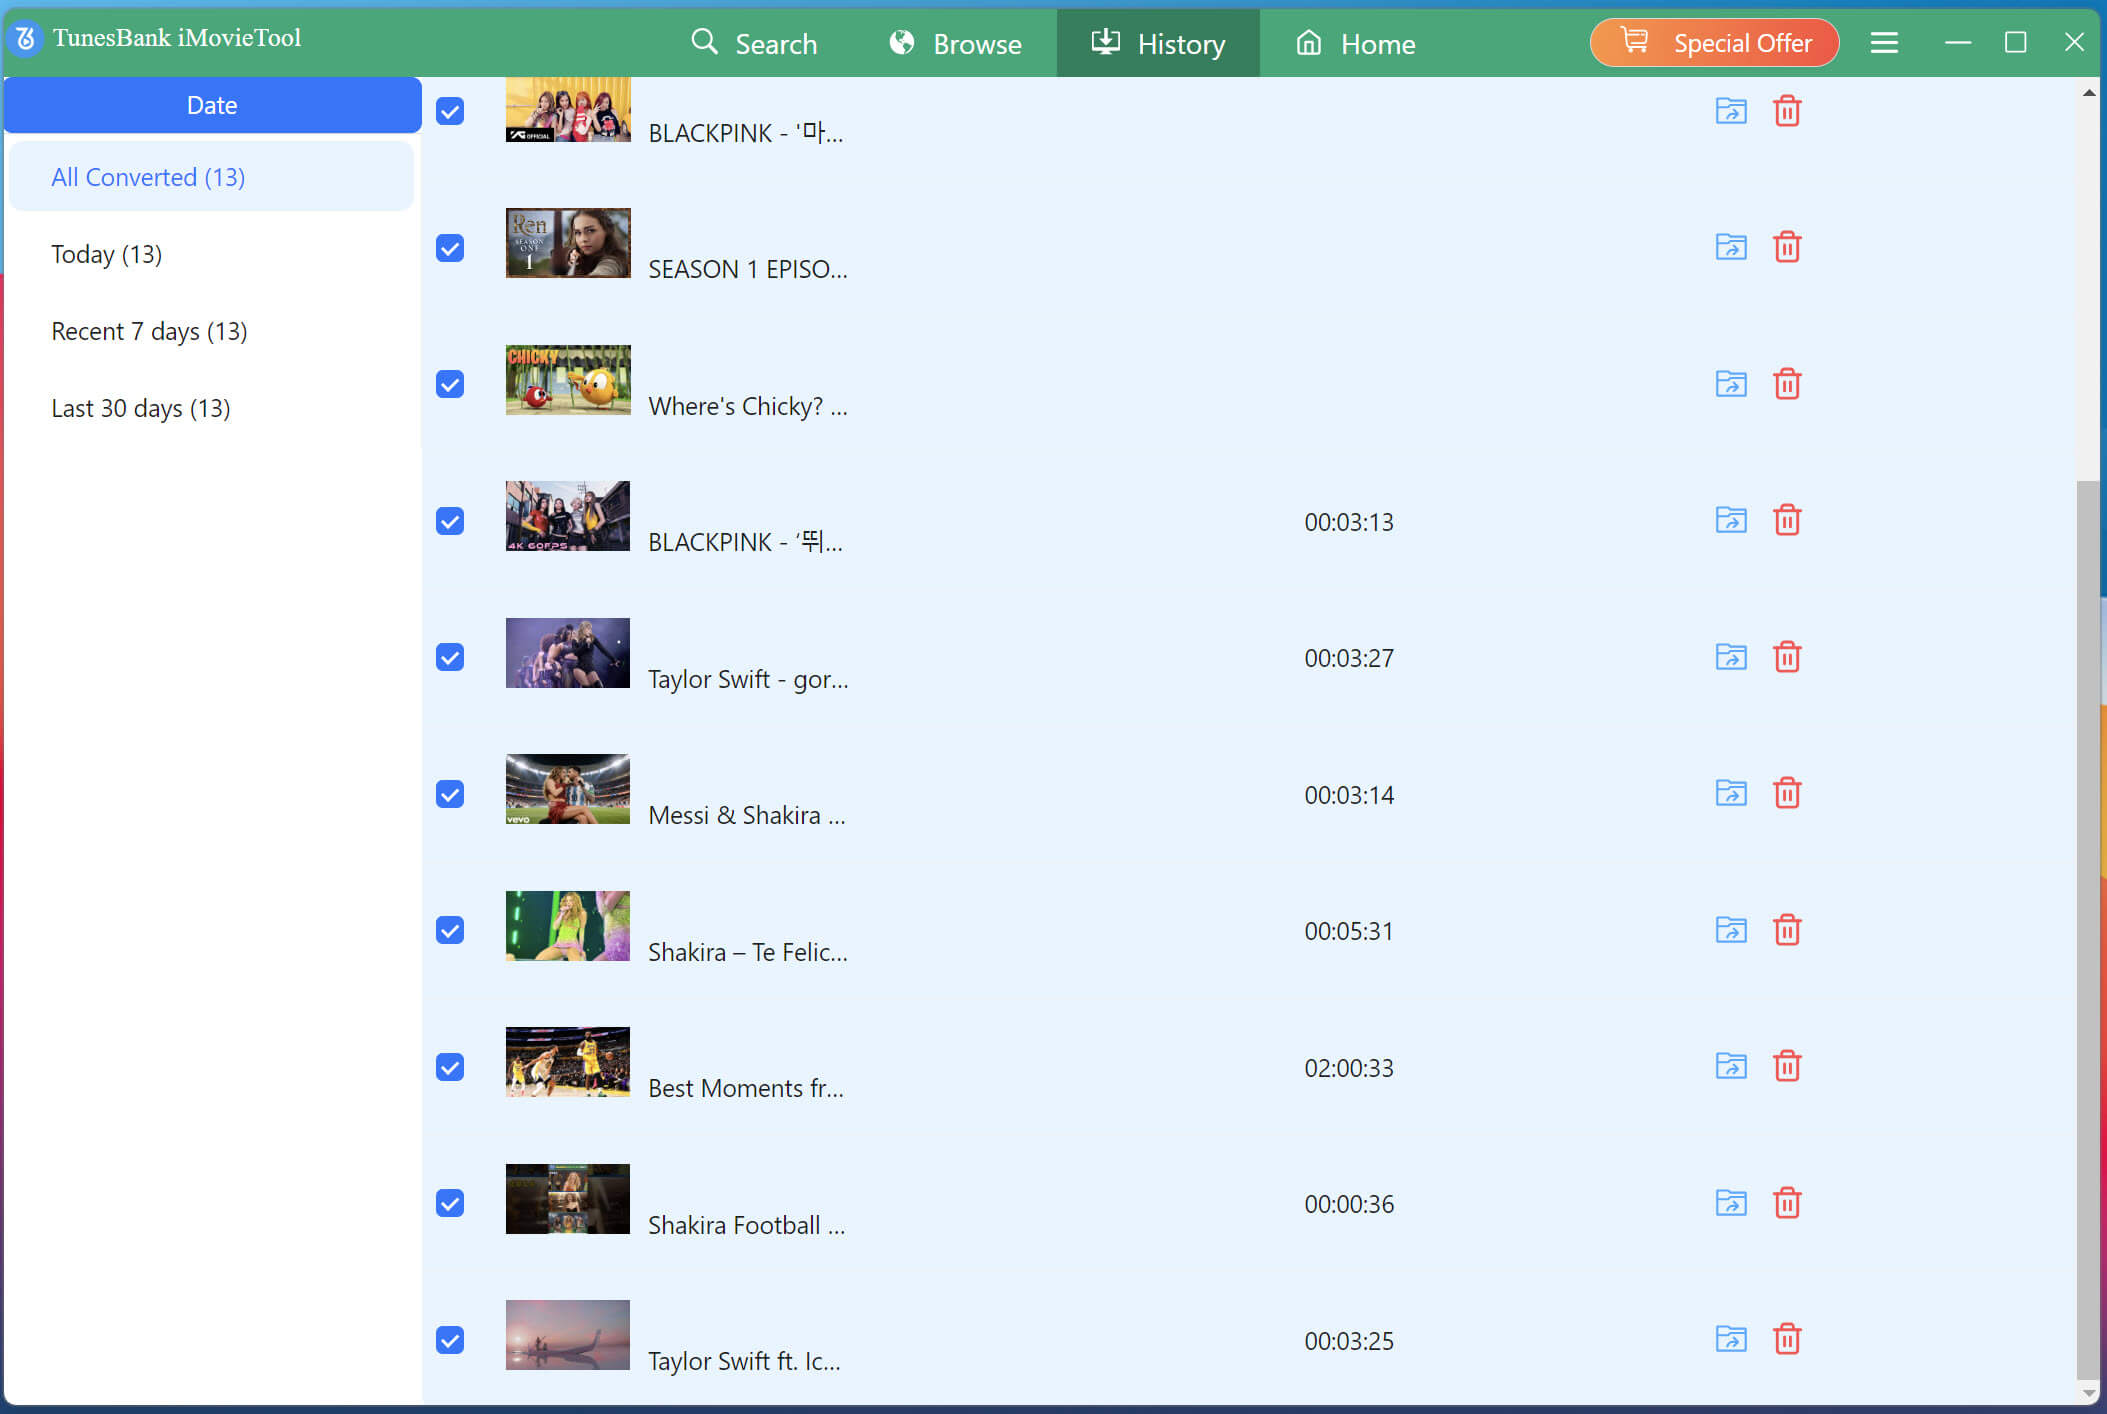
Task: Delete the Messi & Shakira video entry
Action: point(1787,793)
